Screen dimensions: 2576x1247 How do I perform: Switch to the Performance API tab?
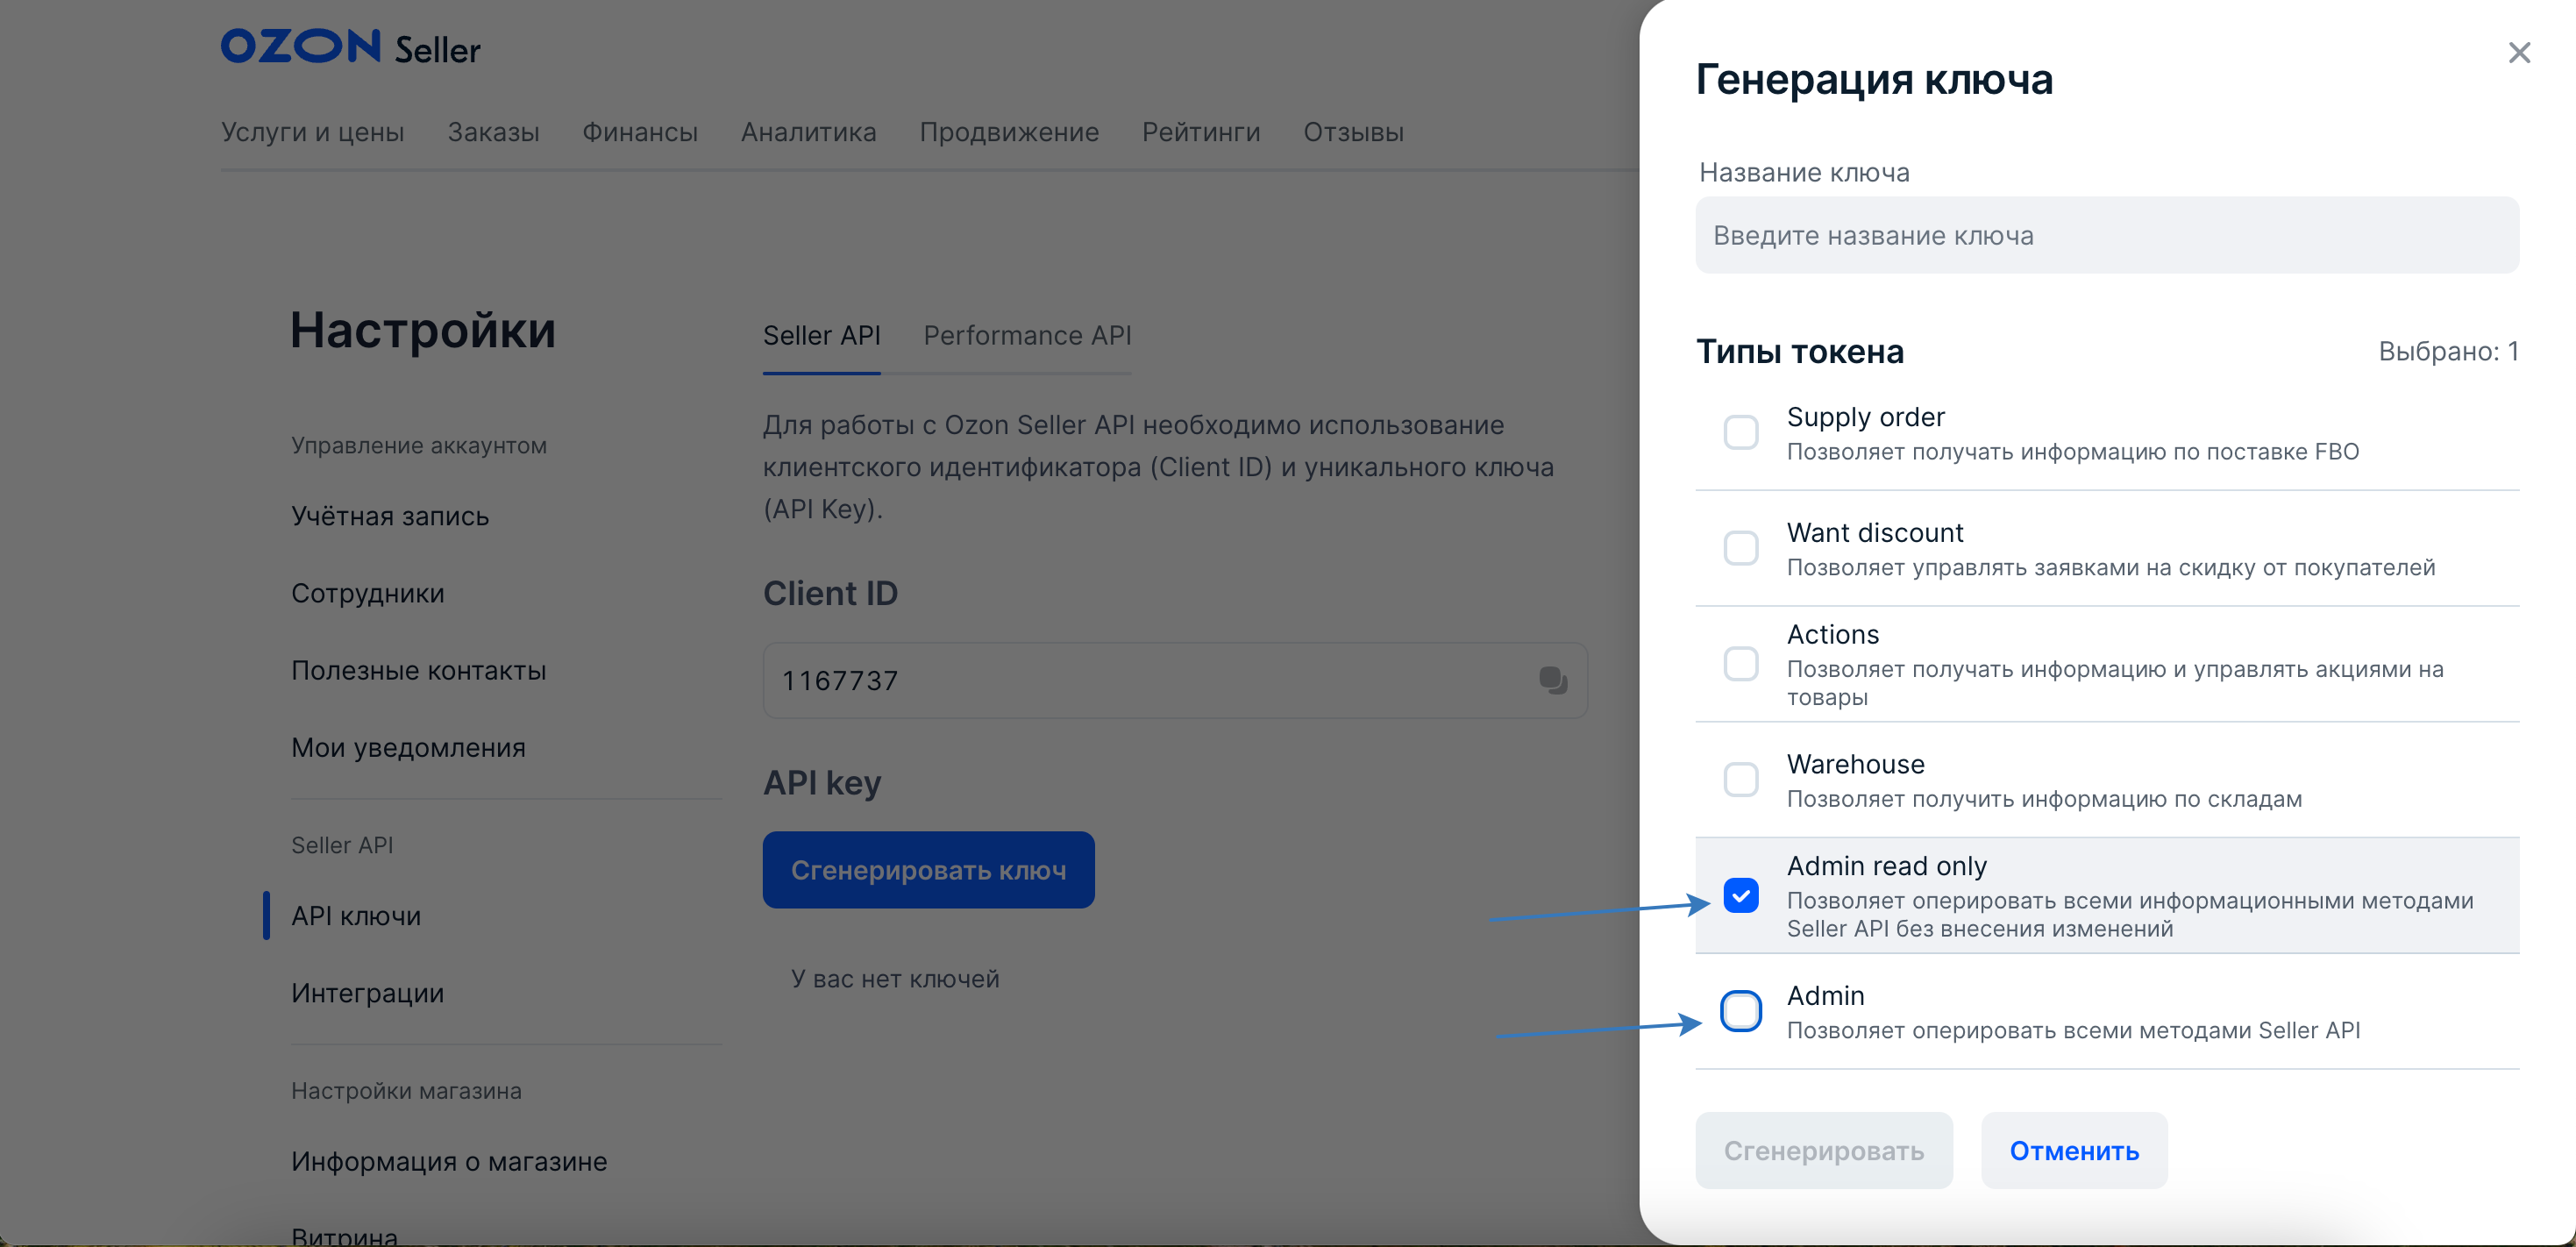pyautogui.click(x=1026, y=336)
